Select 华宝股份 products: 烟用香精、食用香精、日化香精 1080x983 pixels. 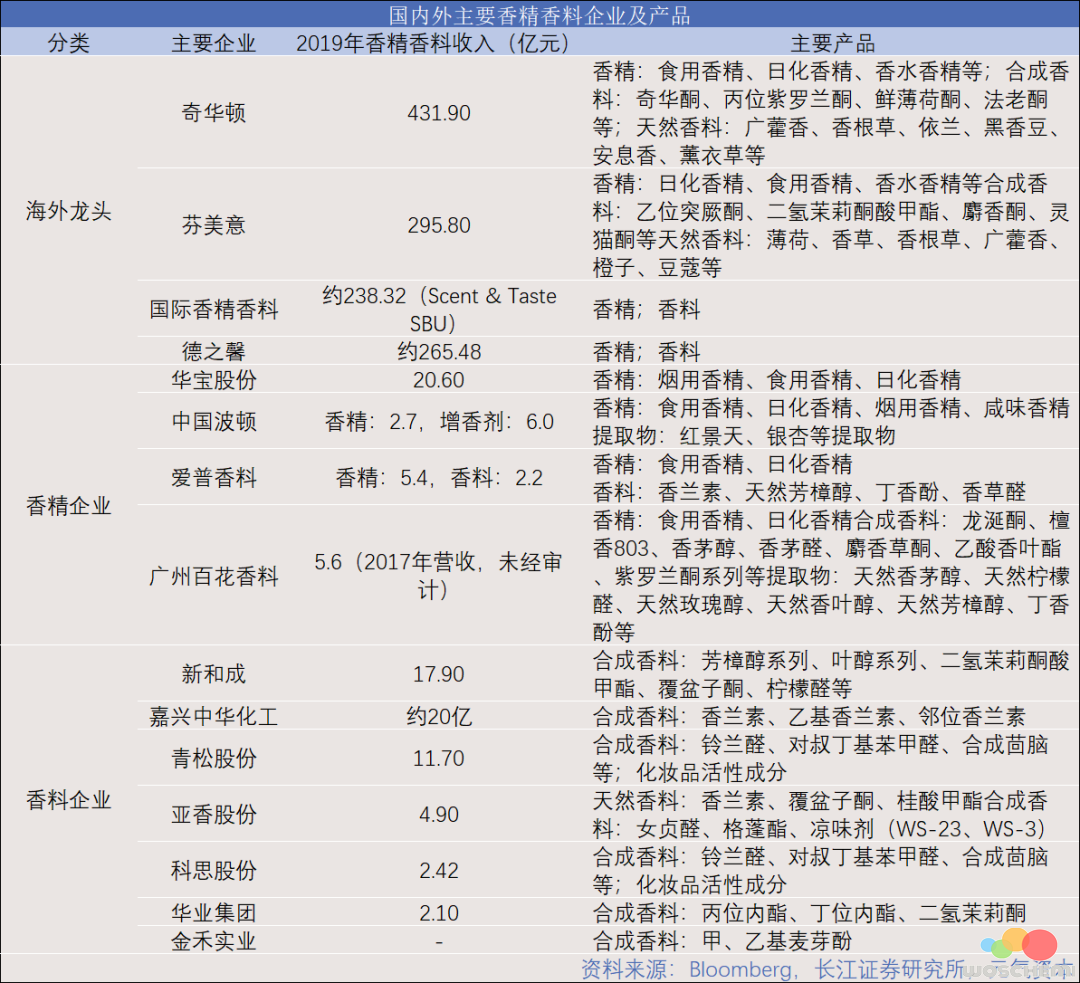(777, 380)
